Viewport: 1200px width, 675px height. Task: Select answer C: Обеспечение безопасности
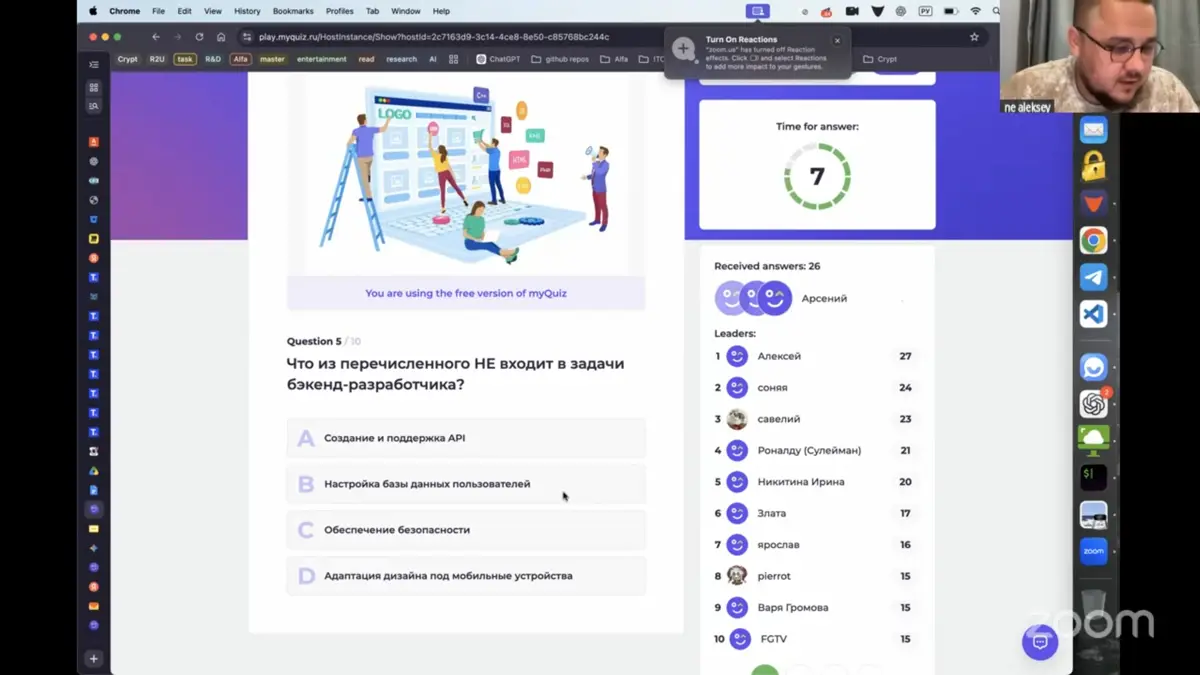point(466,530)
